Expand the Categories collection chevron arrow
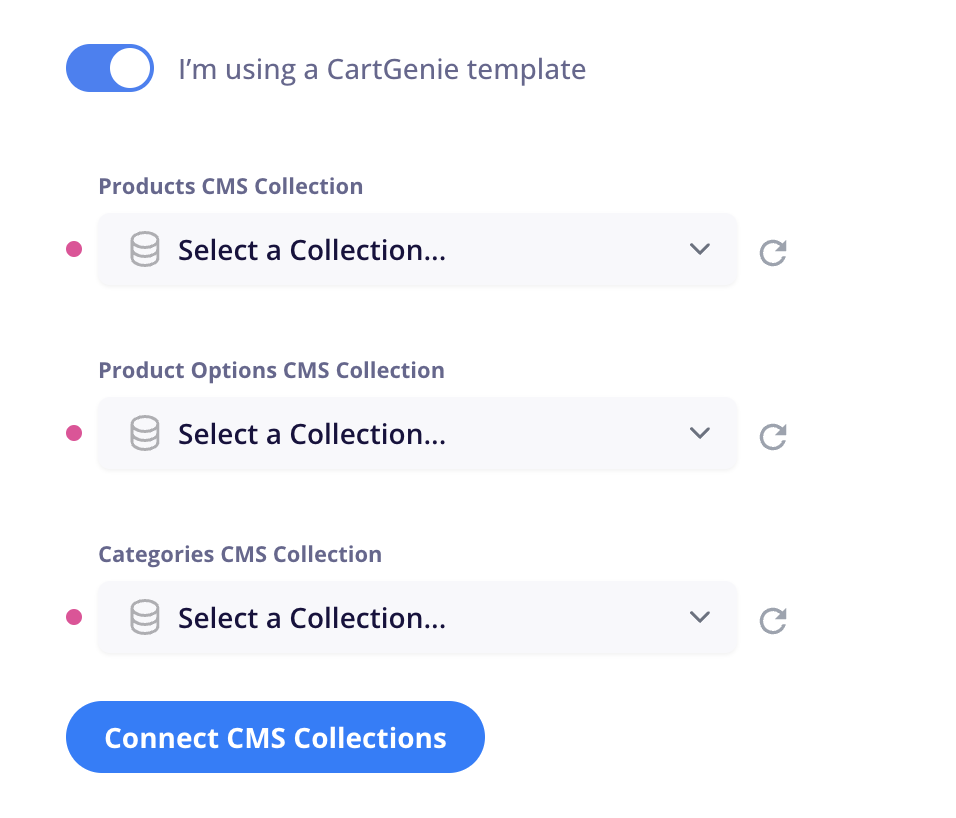Screen dimensions: 956x818 coord(700,617)
